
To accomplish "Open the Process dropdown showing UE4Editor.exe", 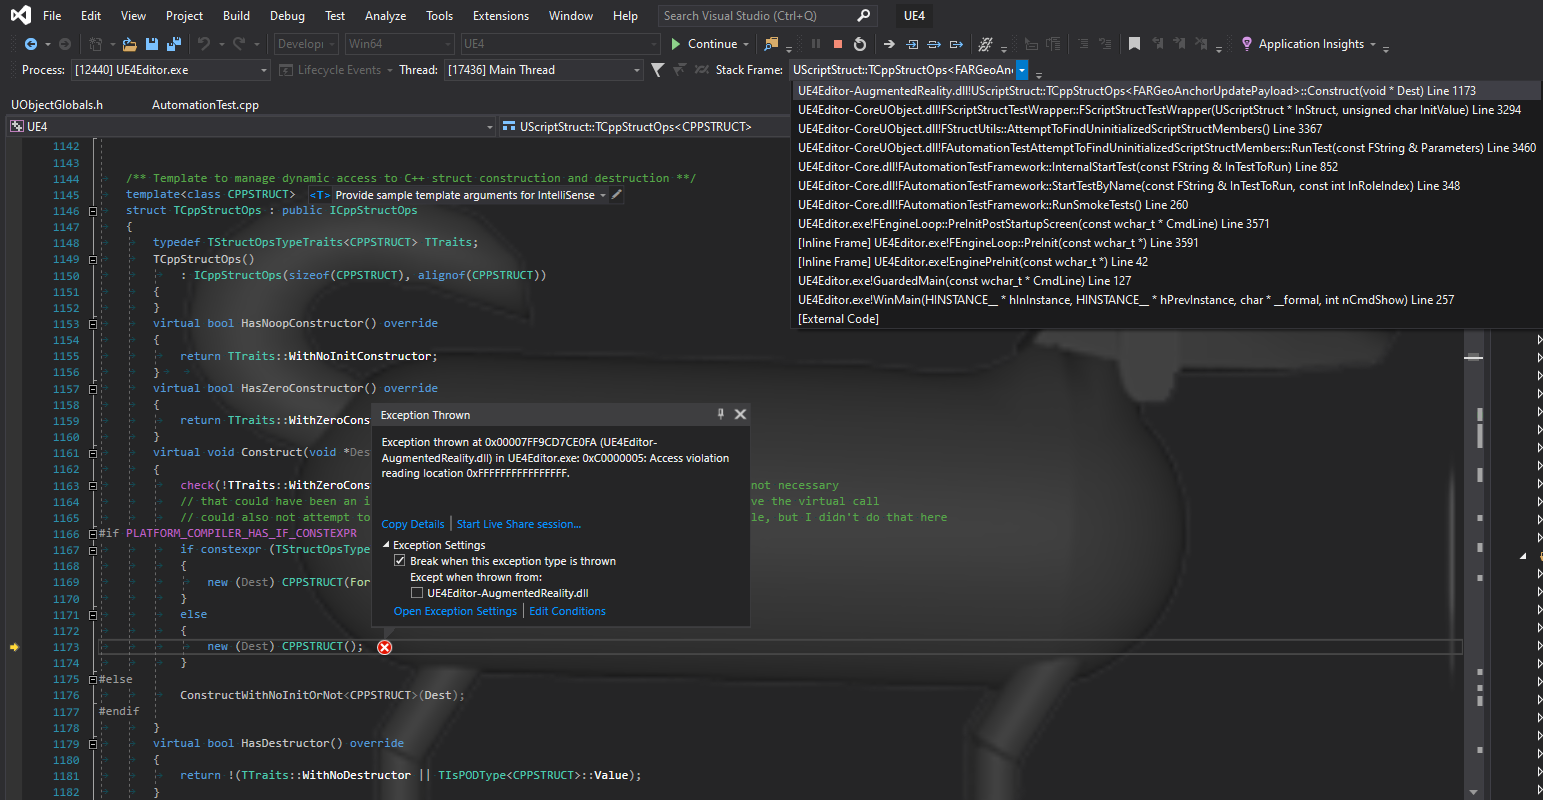I will (170, 70).
